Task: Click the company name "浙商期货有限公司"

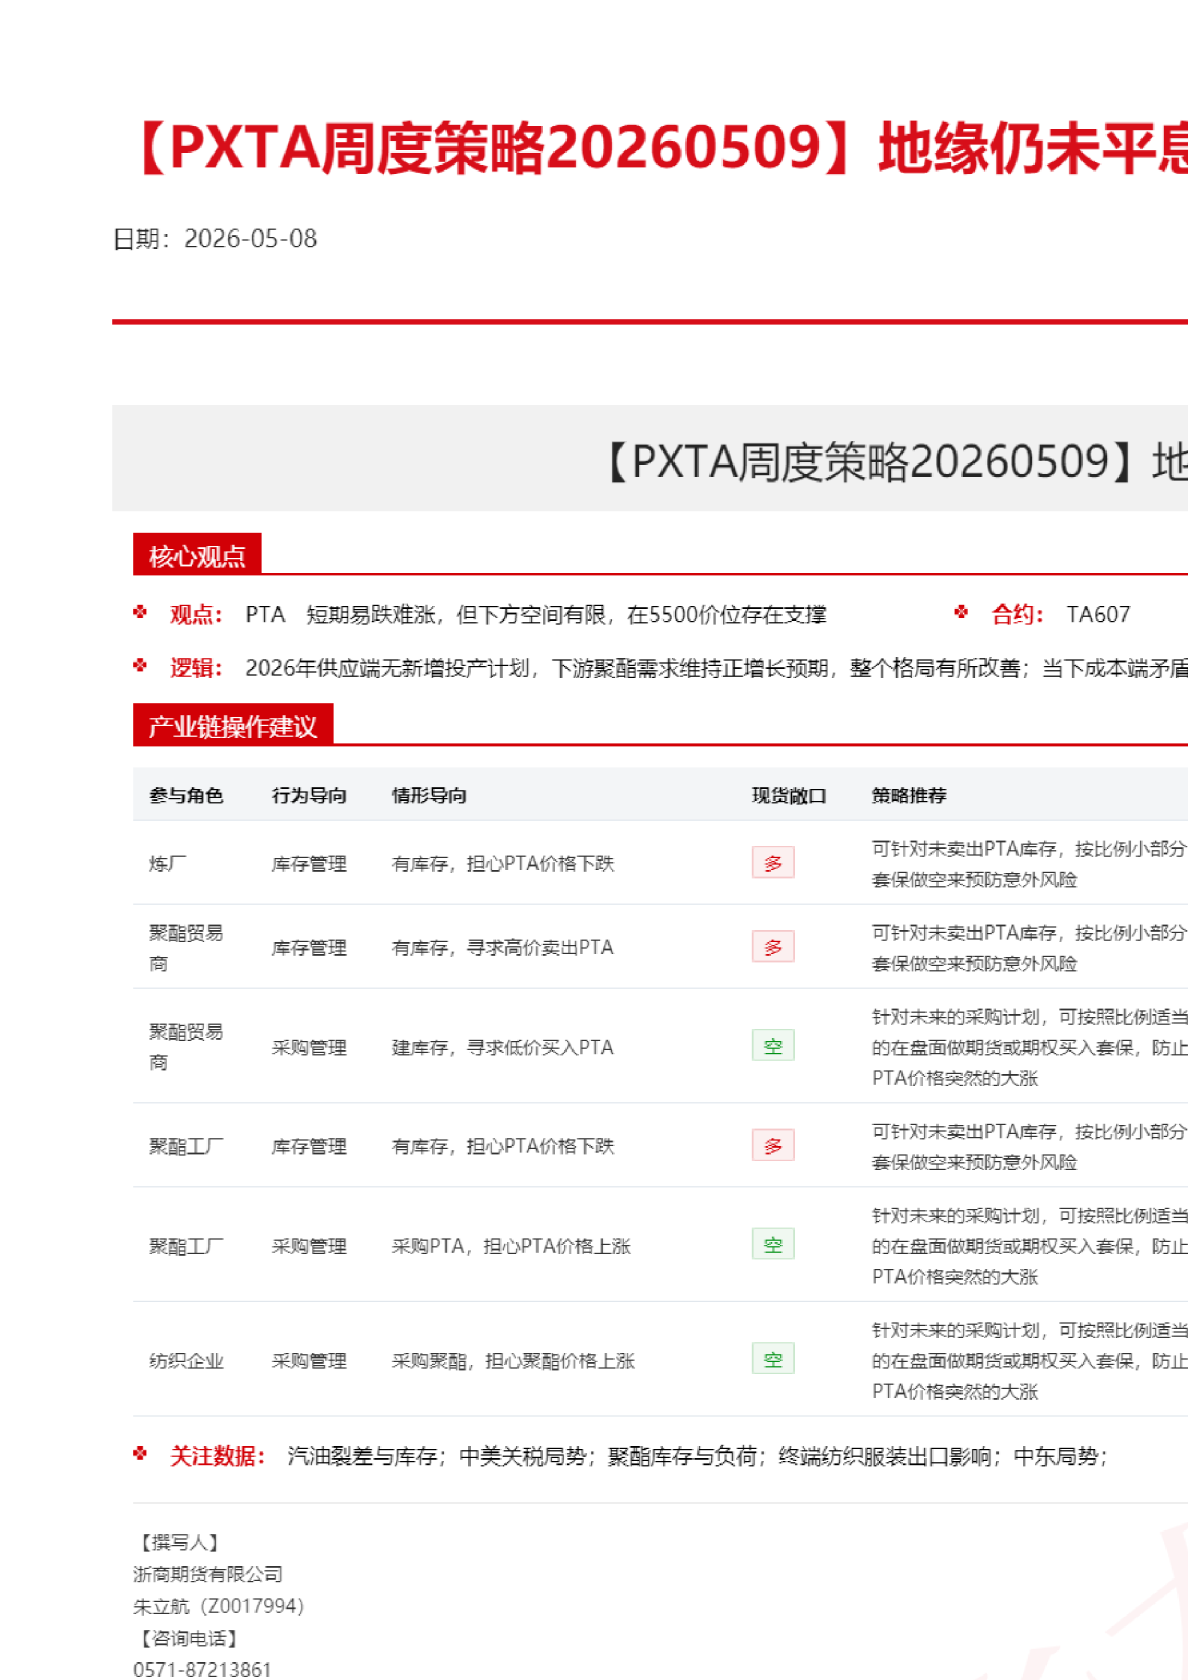Action: tap(208, 1575)
